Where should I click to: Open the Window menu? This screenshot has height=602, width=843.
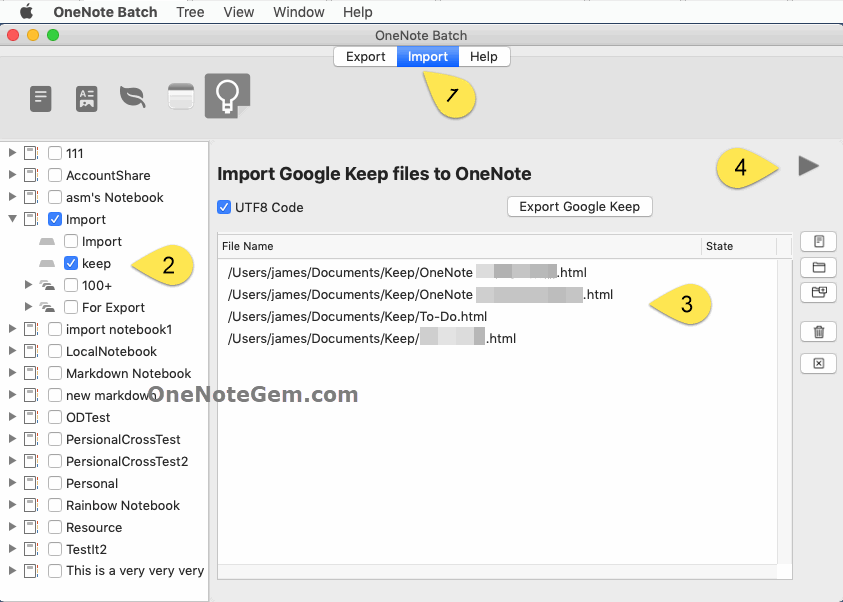coord(299,12)
